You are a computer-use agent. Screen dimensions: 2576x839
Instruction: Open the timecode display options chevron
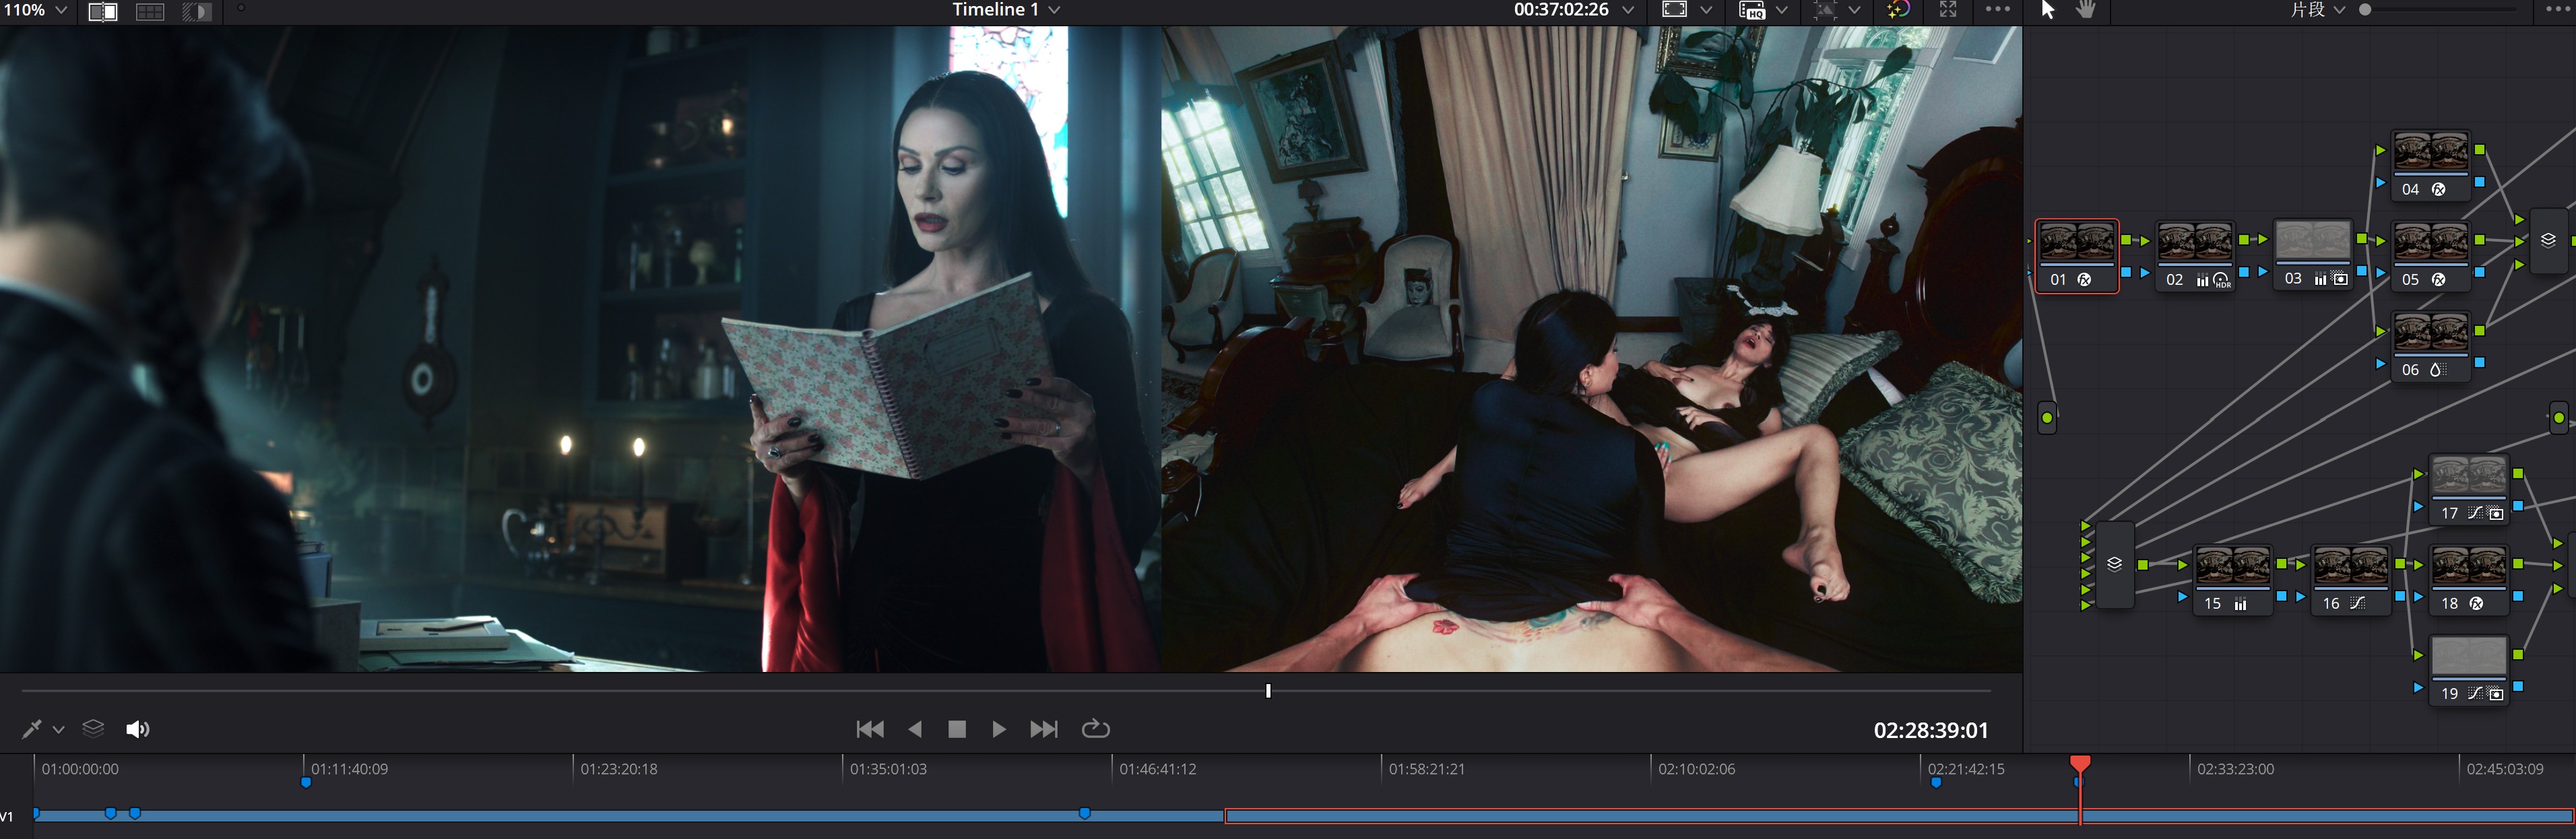pos(1628,10)
